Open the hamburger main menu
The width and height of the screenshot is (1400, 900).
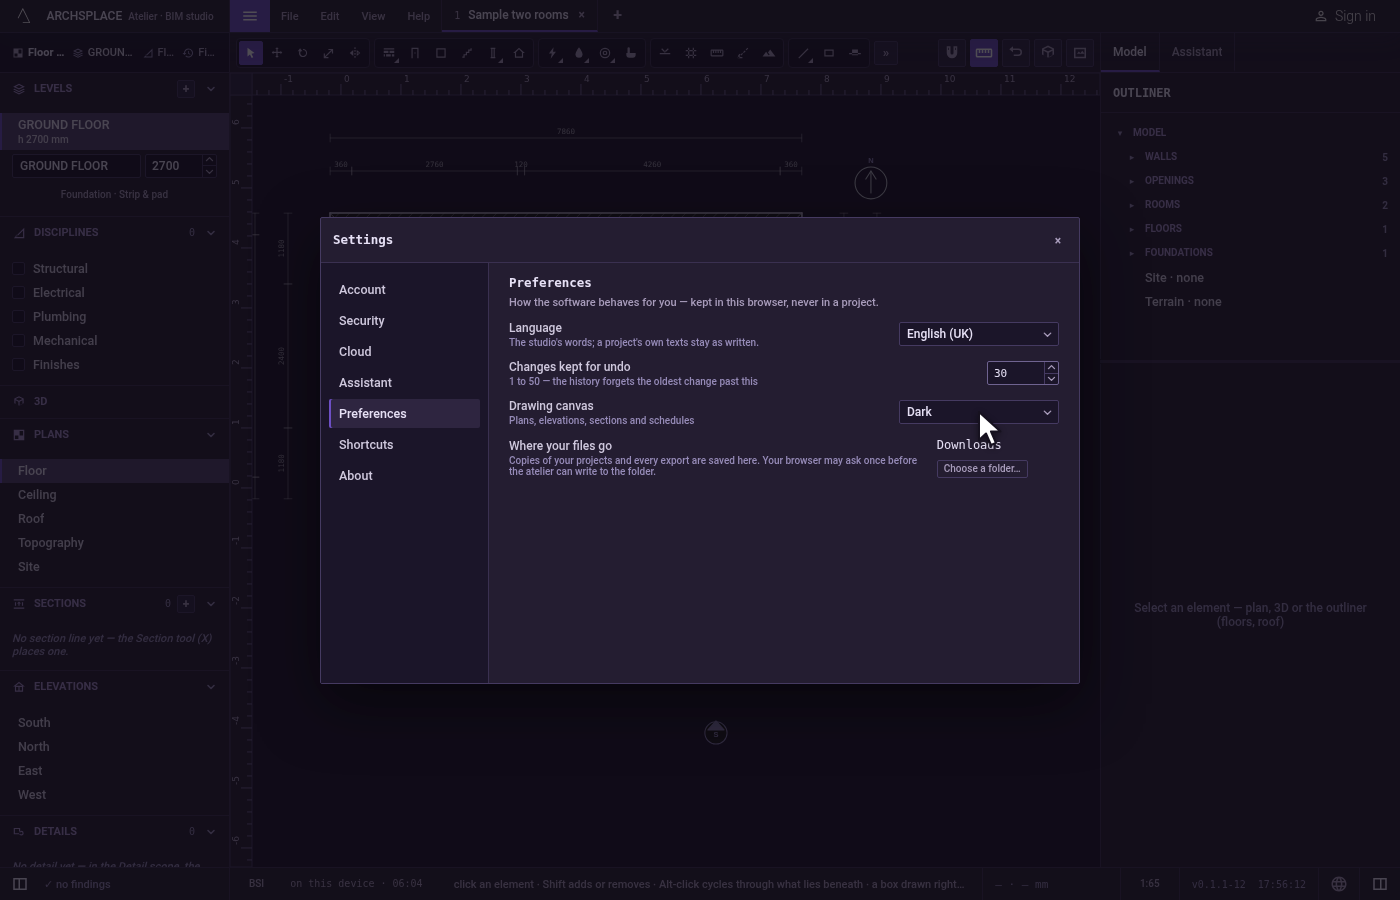click(250, 15)
